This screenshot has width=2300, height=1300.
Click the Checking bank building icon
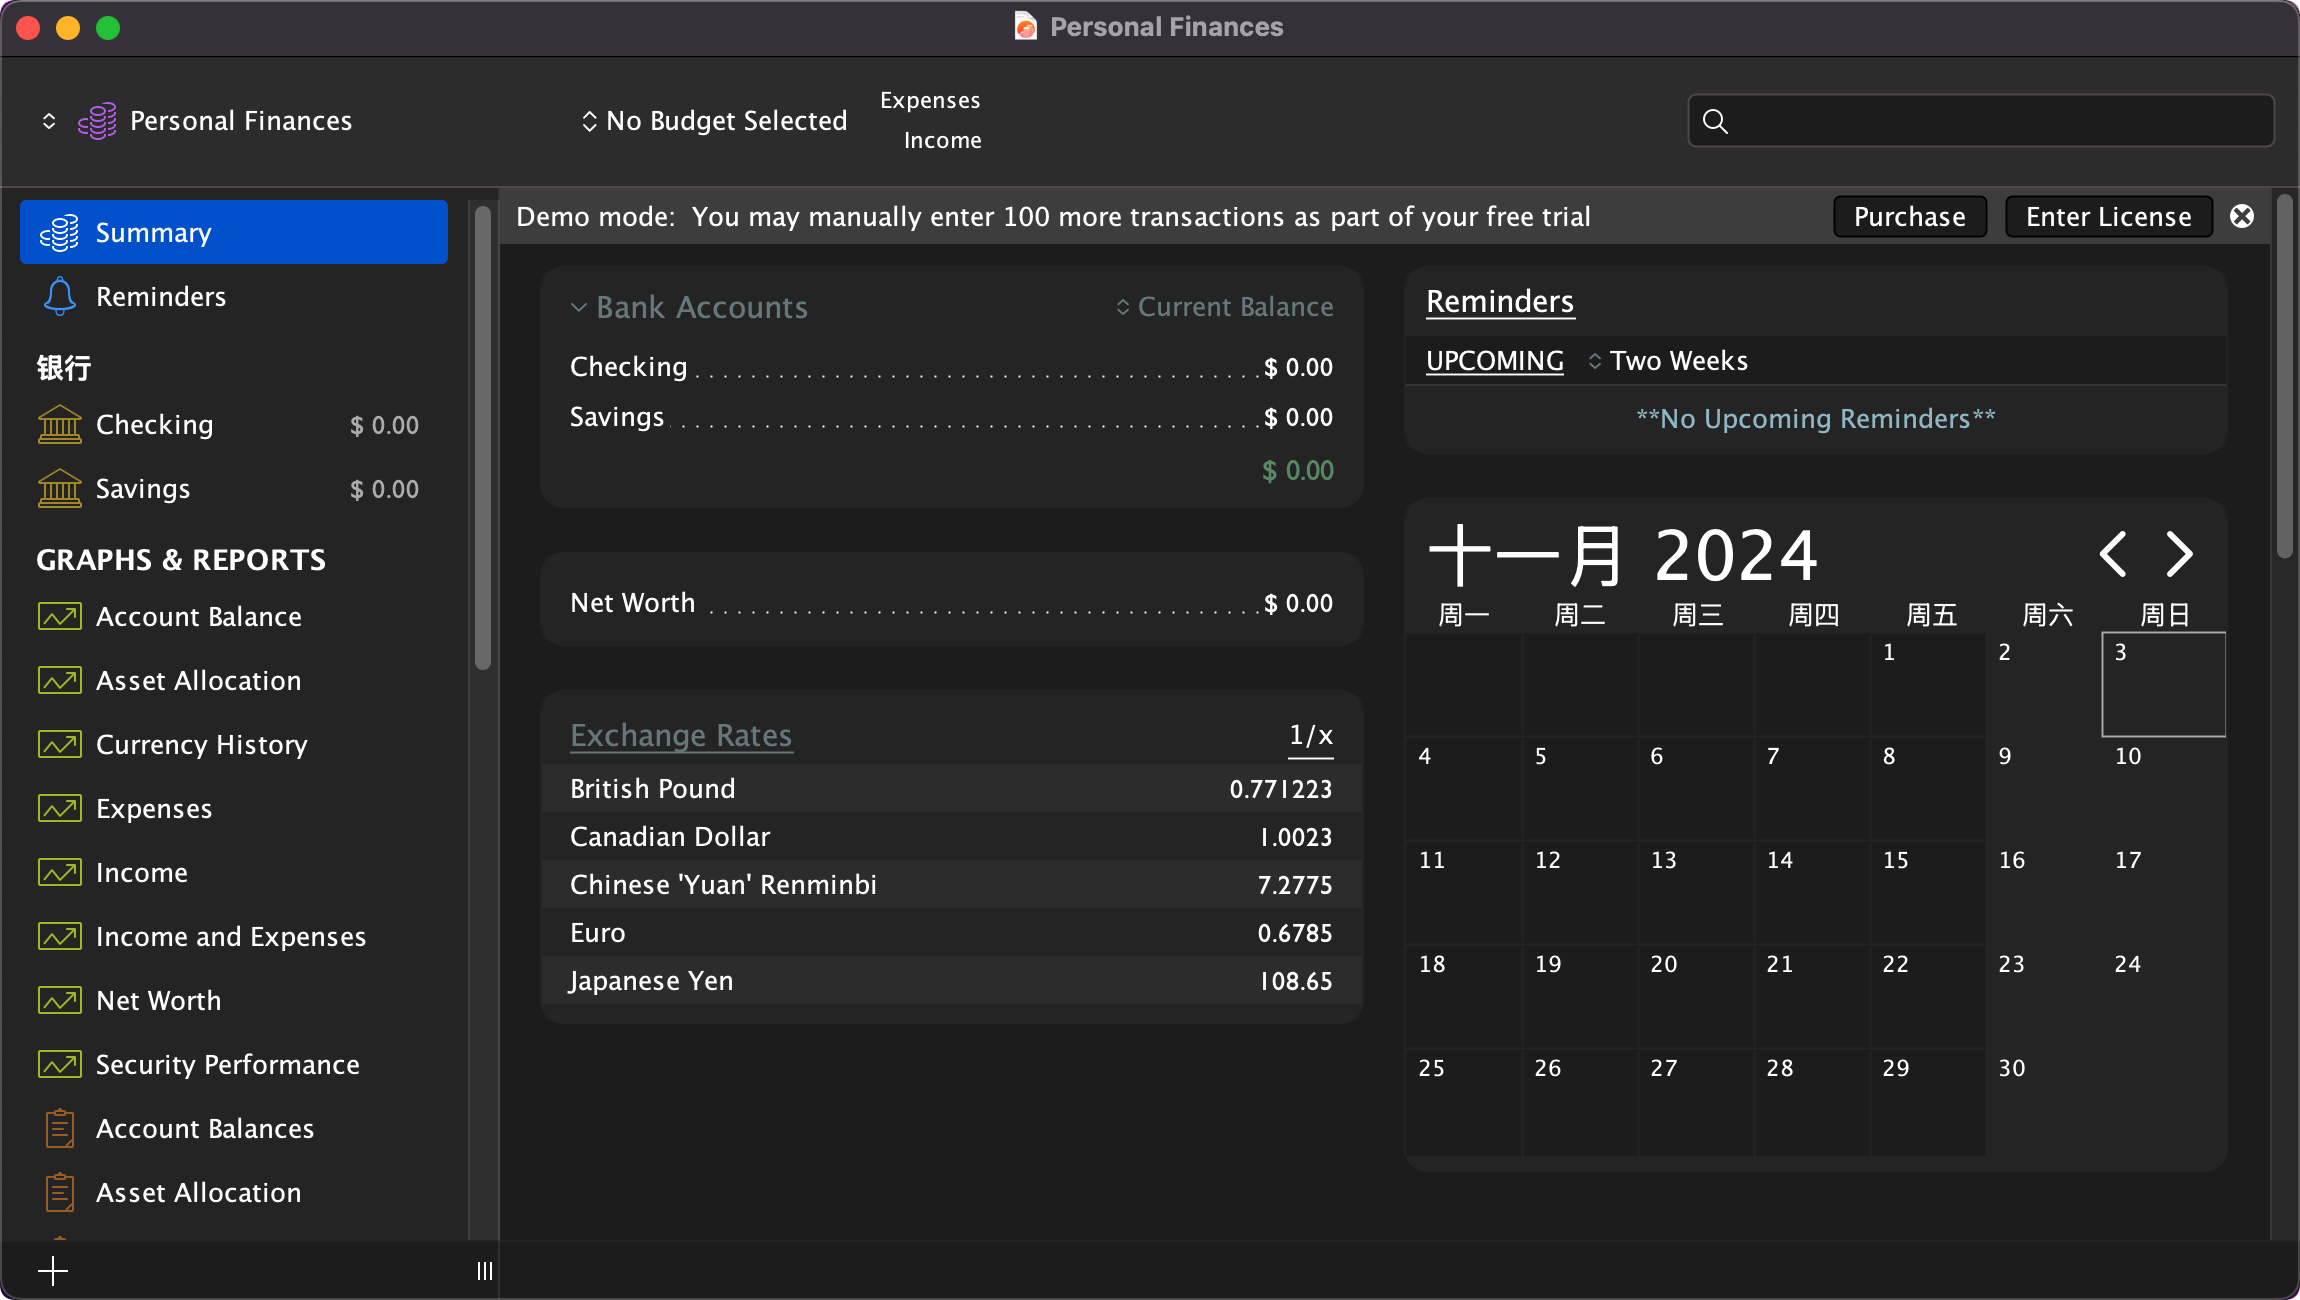(x=59, y=425)
